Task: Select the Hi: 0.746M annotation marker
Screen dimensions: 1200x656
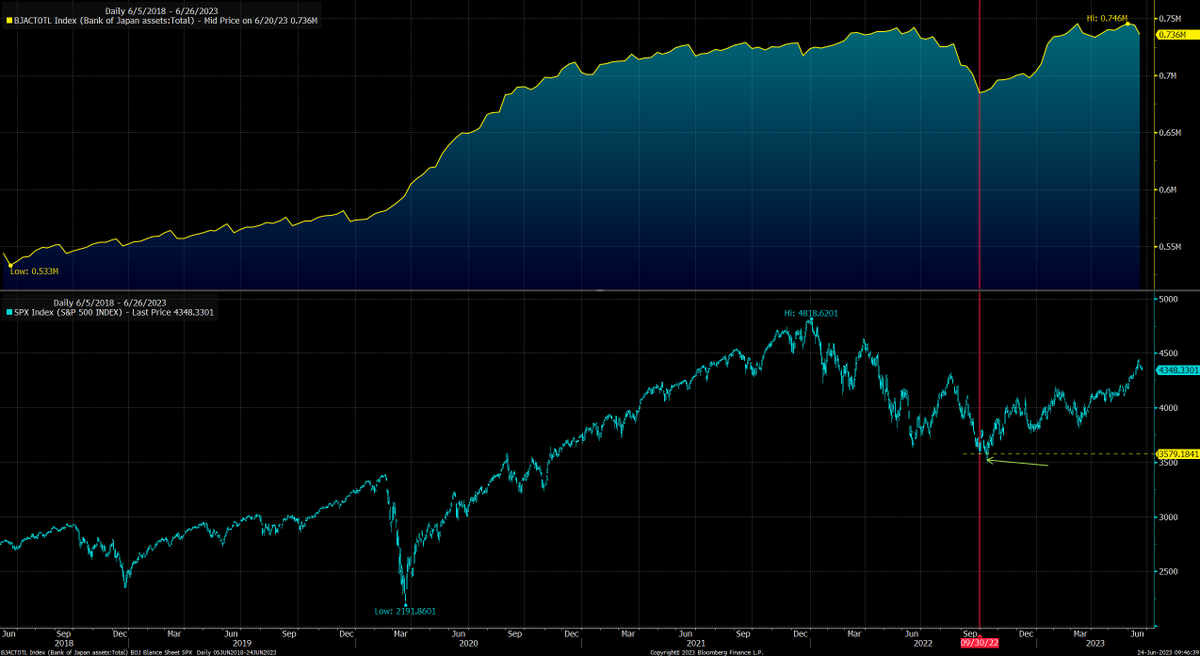Action: point(1109,17)
